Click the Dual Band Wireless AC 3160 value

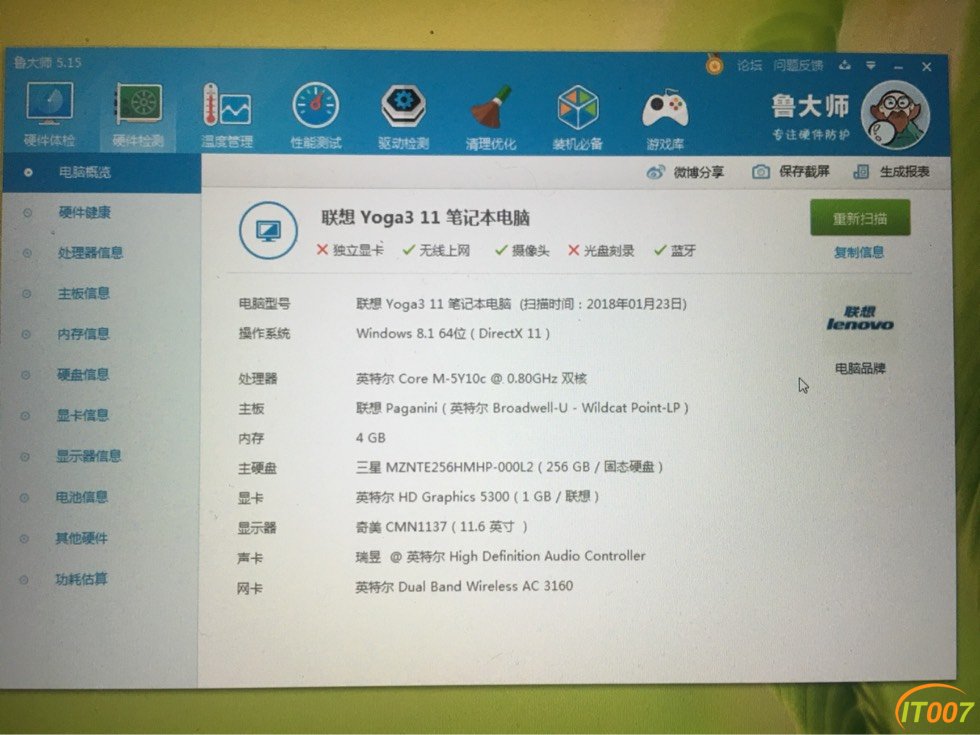pos(464,586)
